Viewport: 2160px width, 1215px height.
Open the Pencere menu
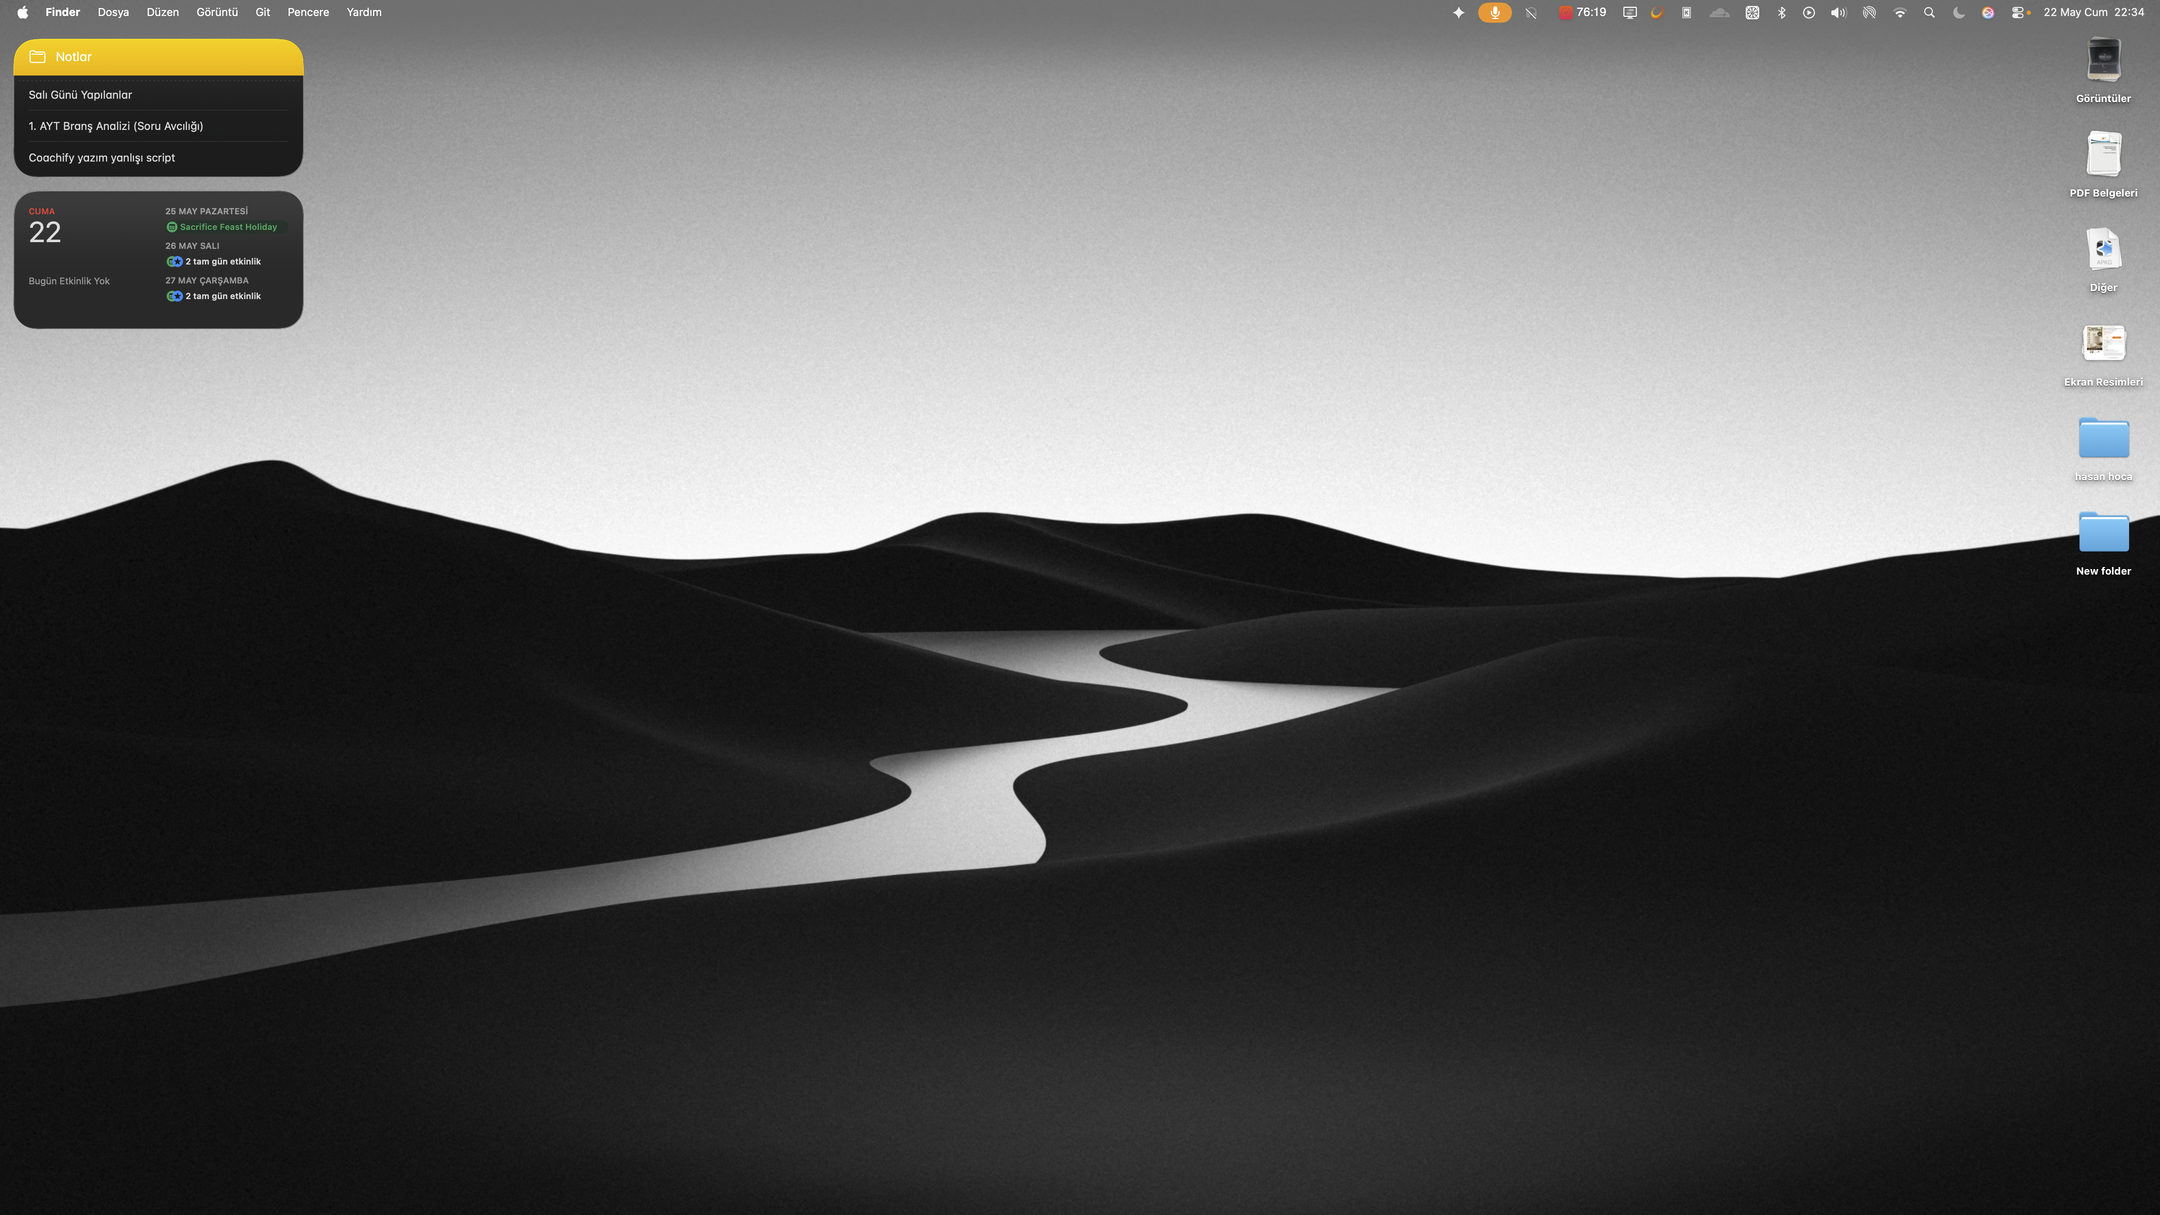(x=308, y=12)
